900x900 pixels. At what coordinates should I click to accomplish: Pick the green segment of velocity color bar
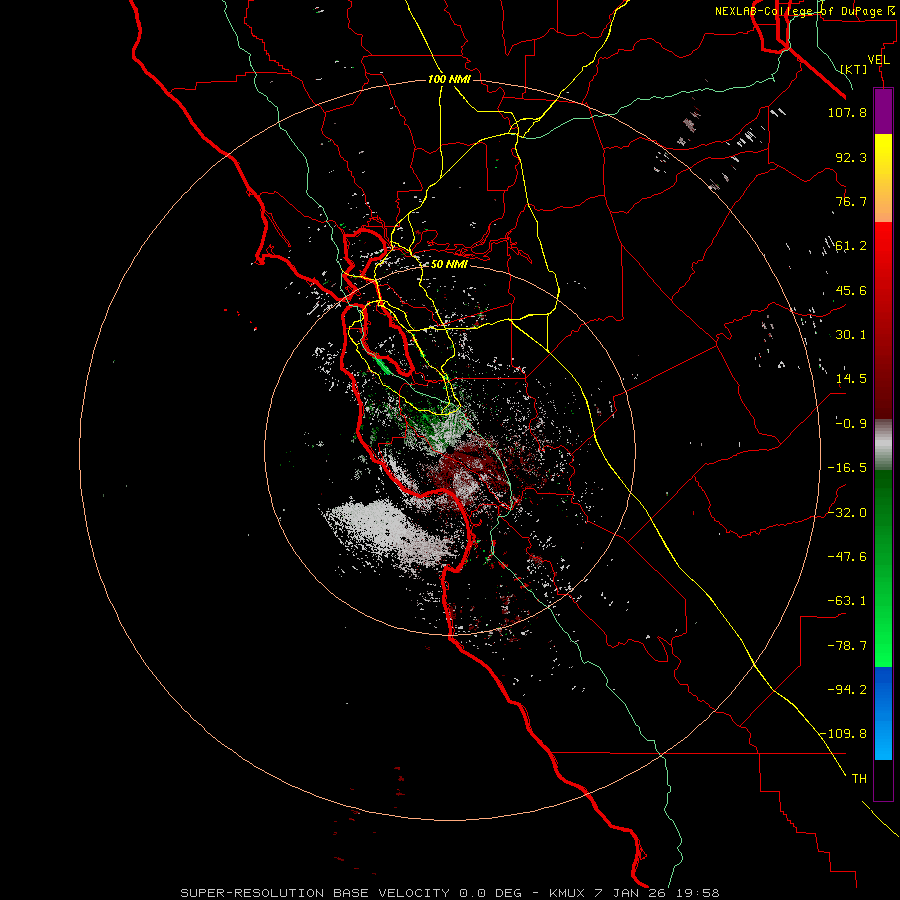[x=883, y=568]
